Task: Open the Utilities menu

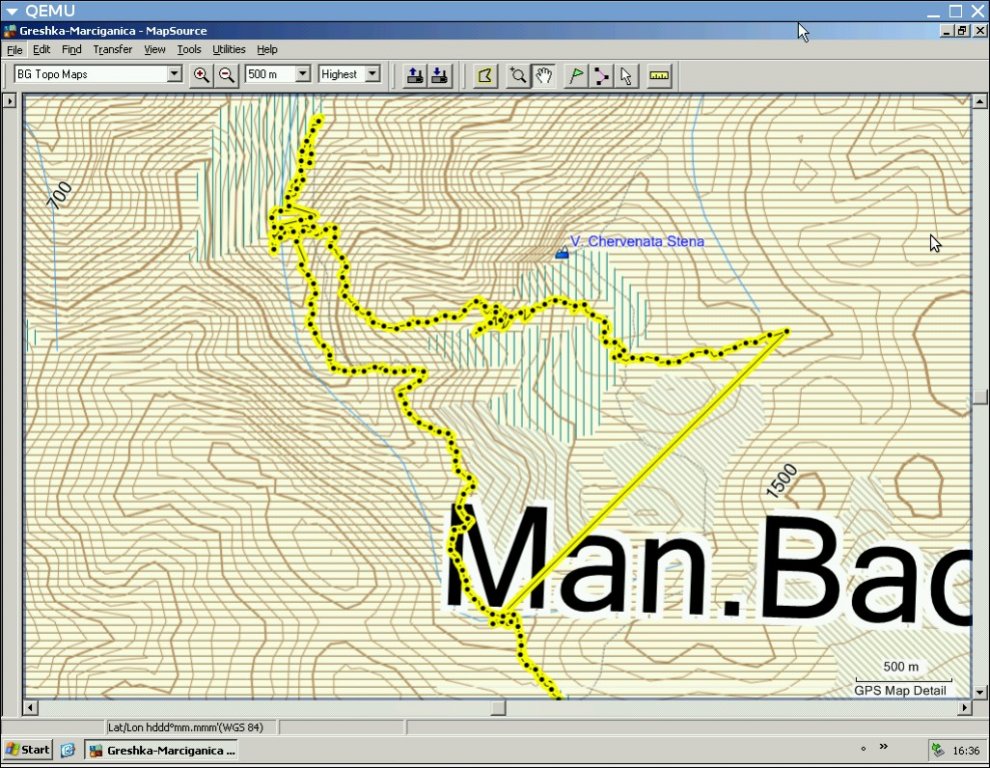Action: click(x=229, y=49)
